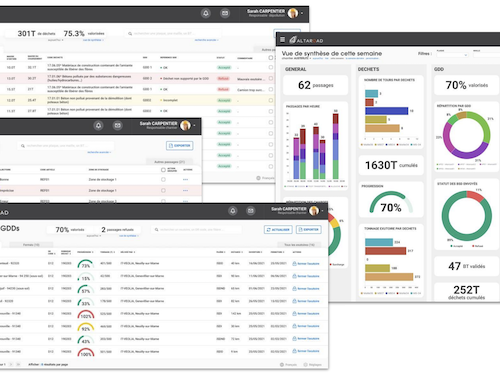
Task: Open the mail icon in the storage-zone window
Action: (118, 126)
